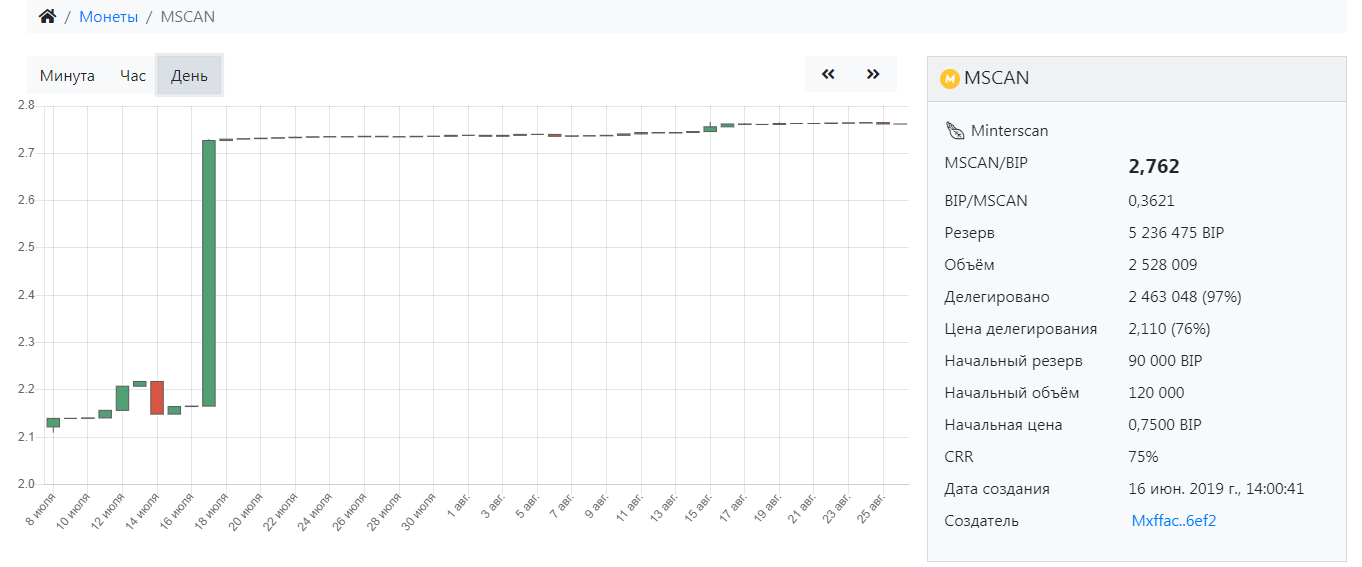Image resolution: width=1362 pixels, height=567 pixels.
Task: Switch chart to Минута interval
Action: click(x=67, y=76)
